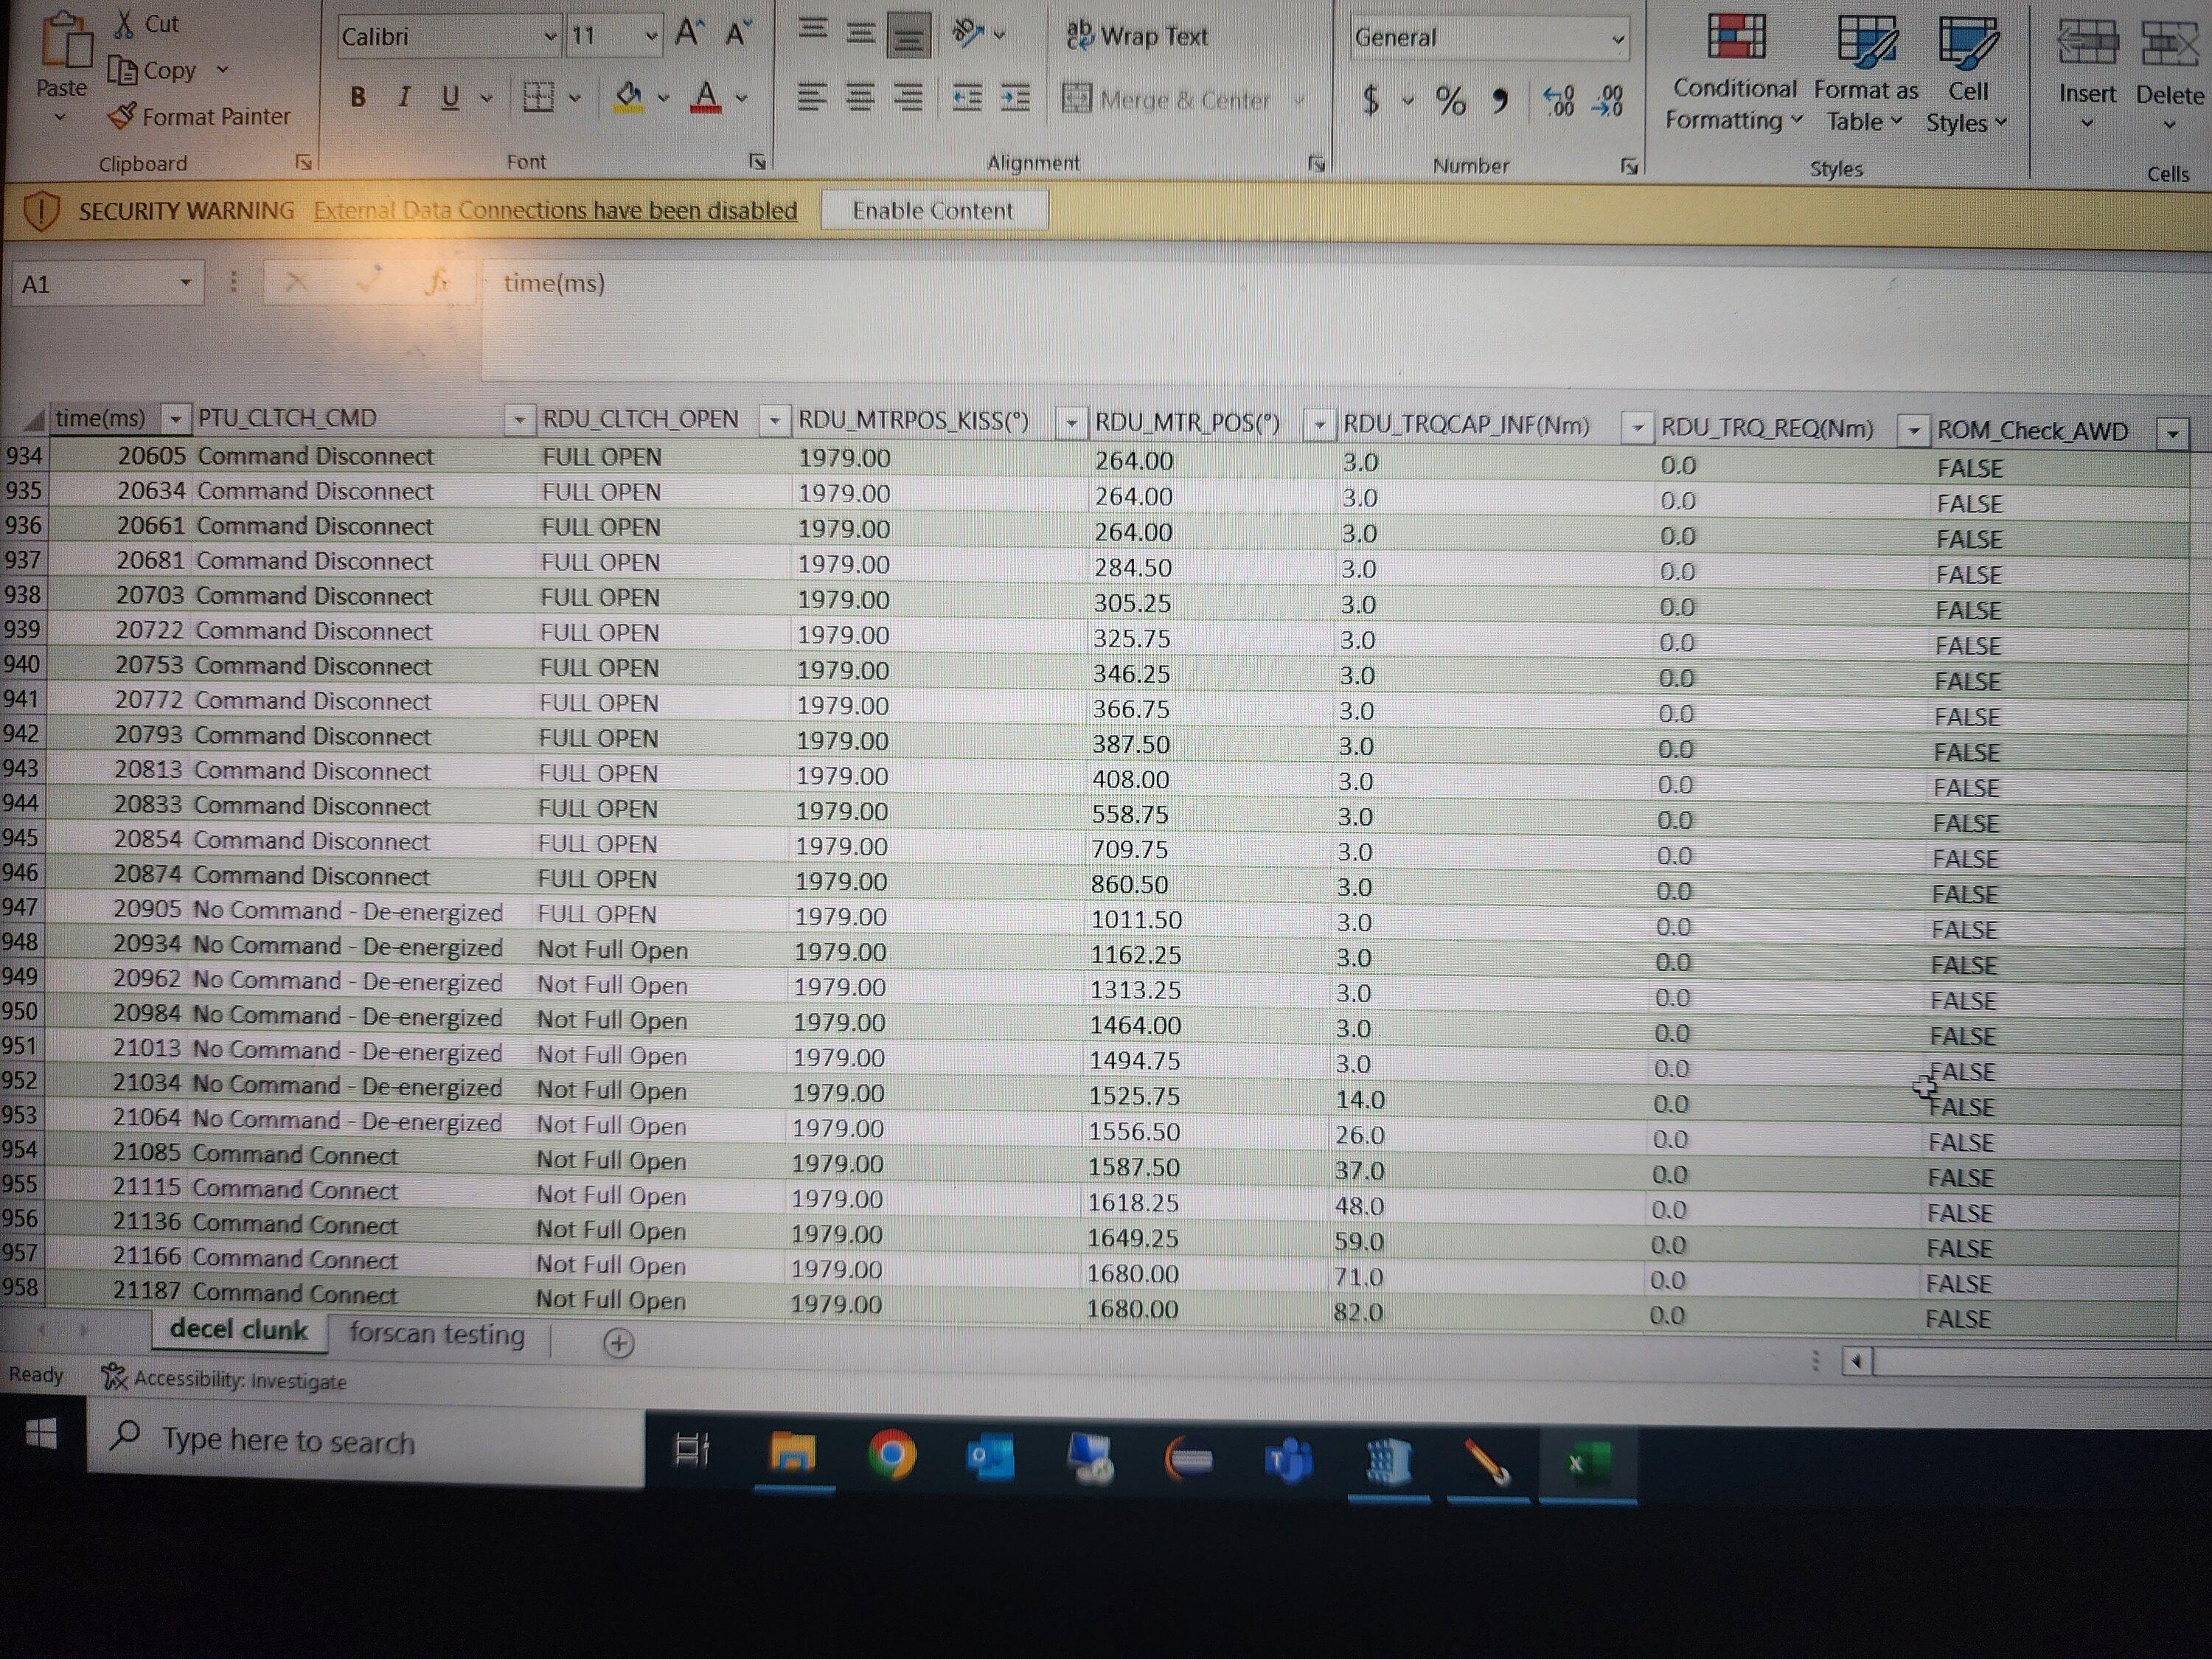Decrease decimal places
The height and width of the screenshot is (1659, 2212).
[1607, 101]
